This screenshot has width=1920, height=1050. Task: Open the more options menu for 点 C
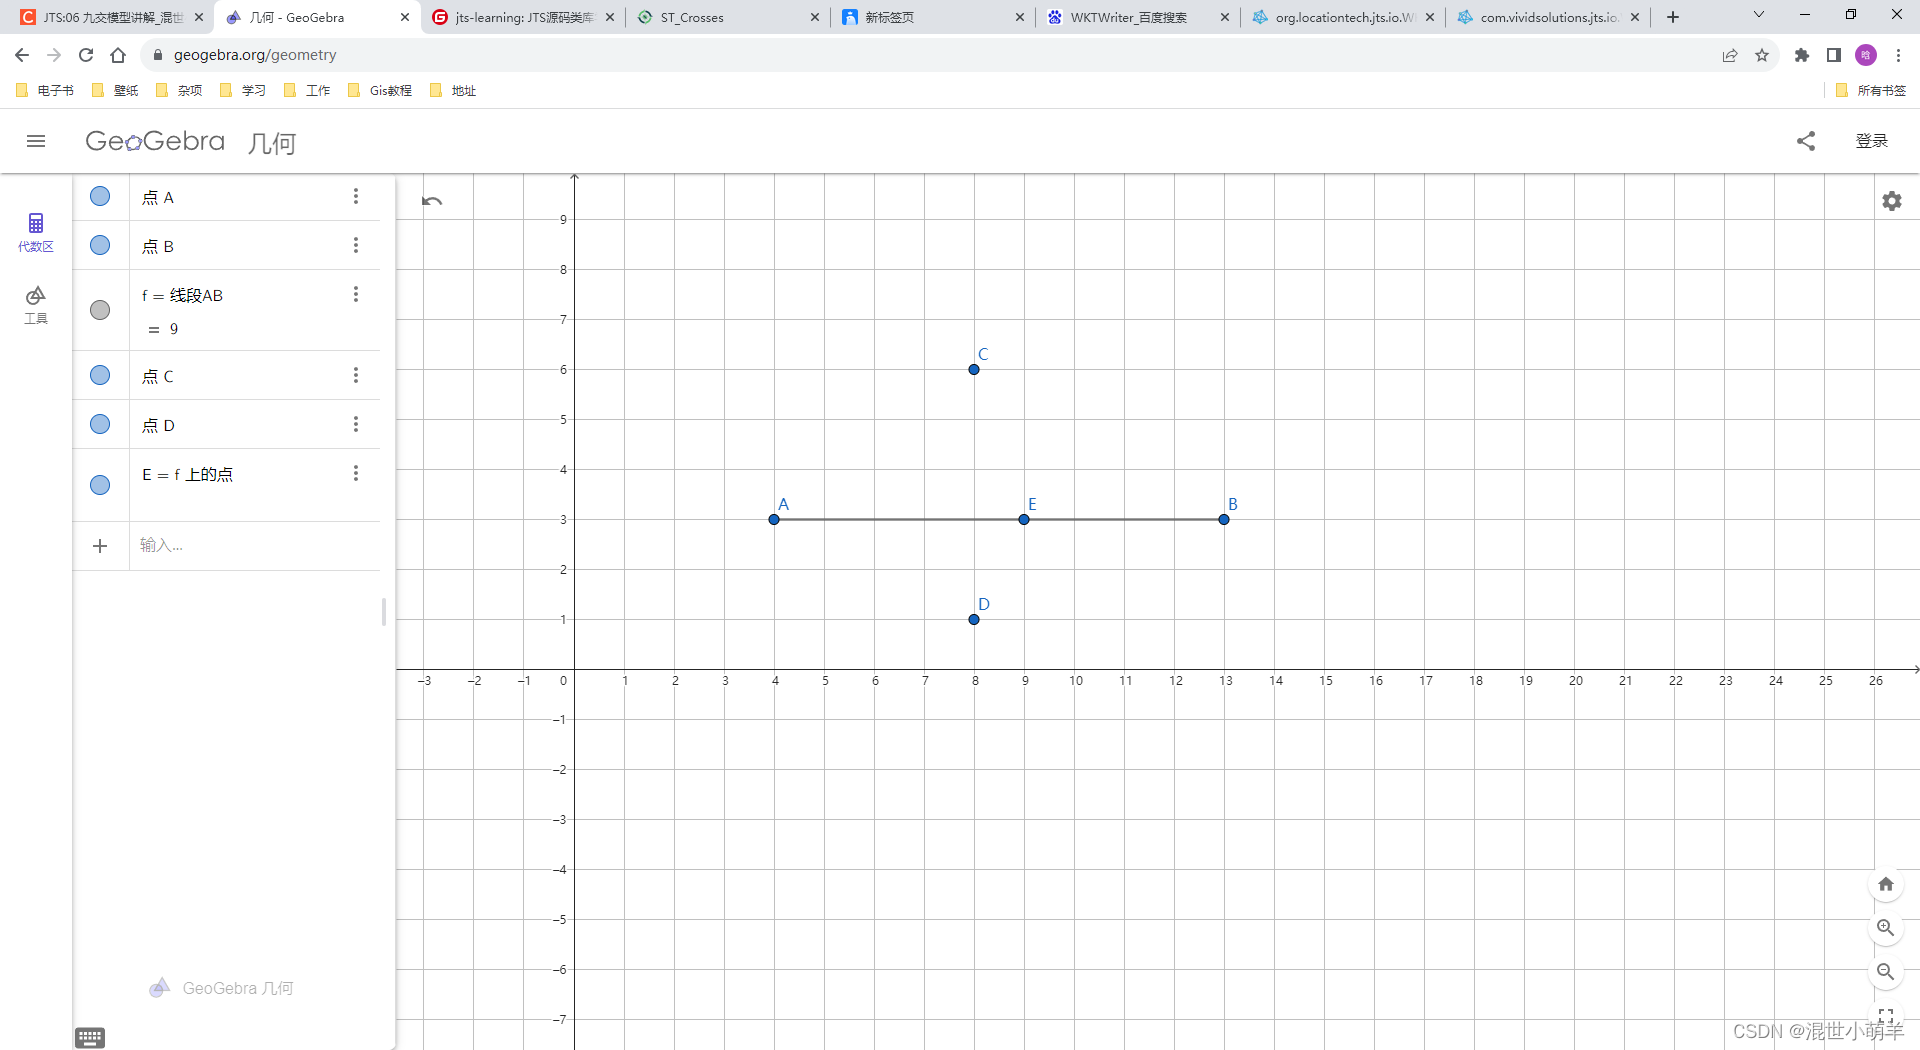point(355,375)
